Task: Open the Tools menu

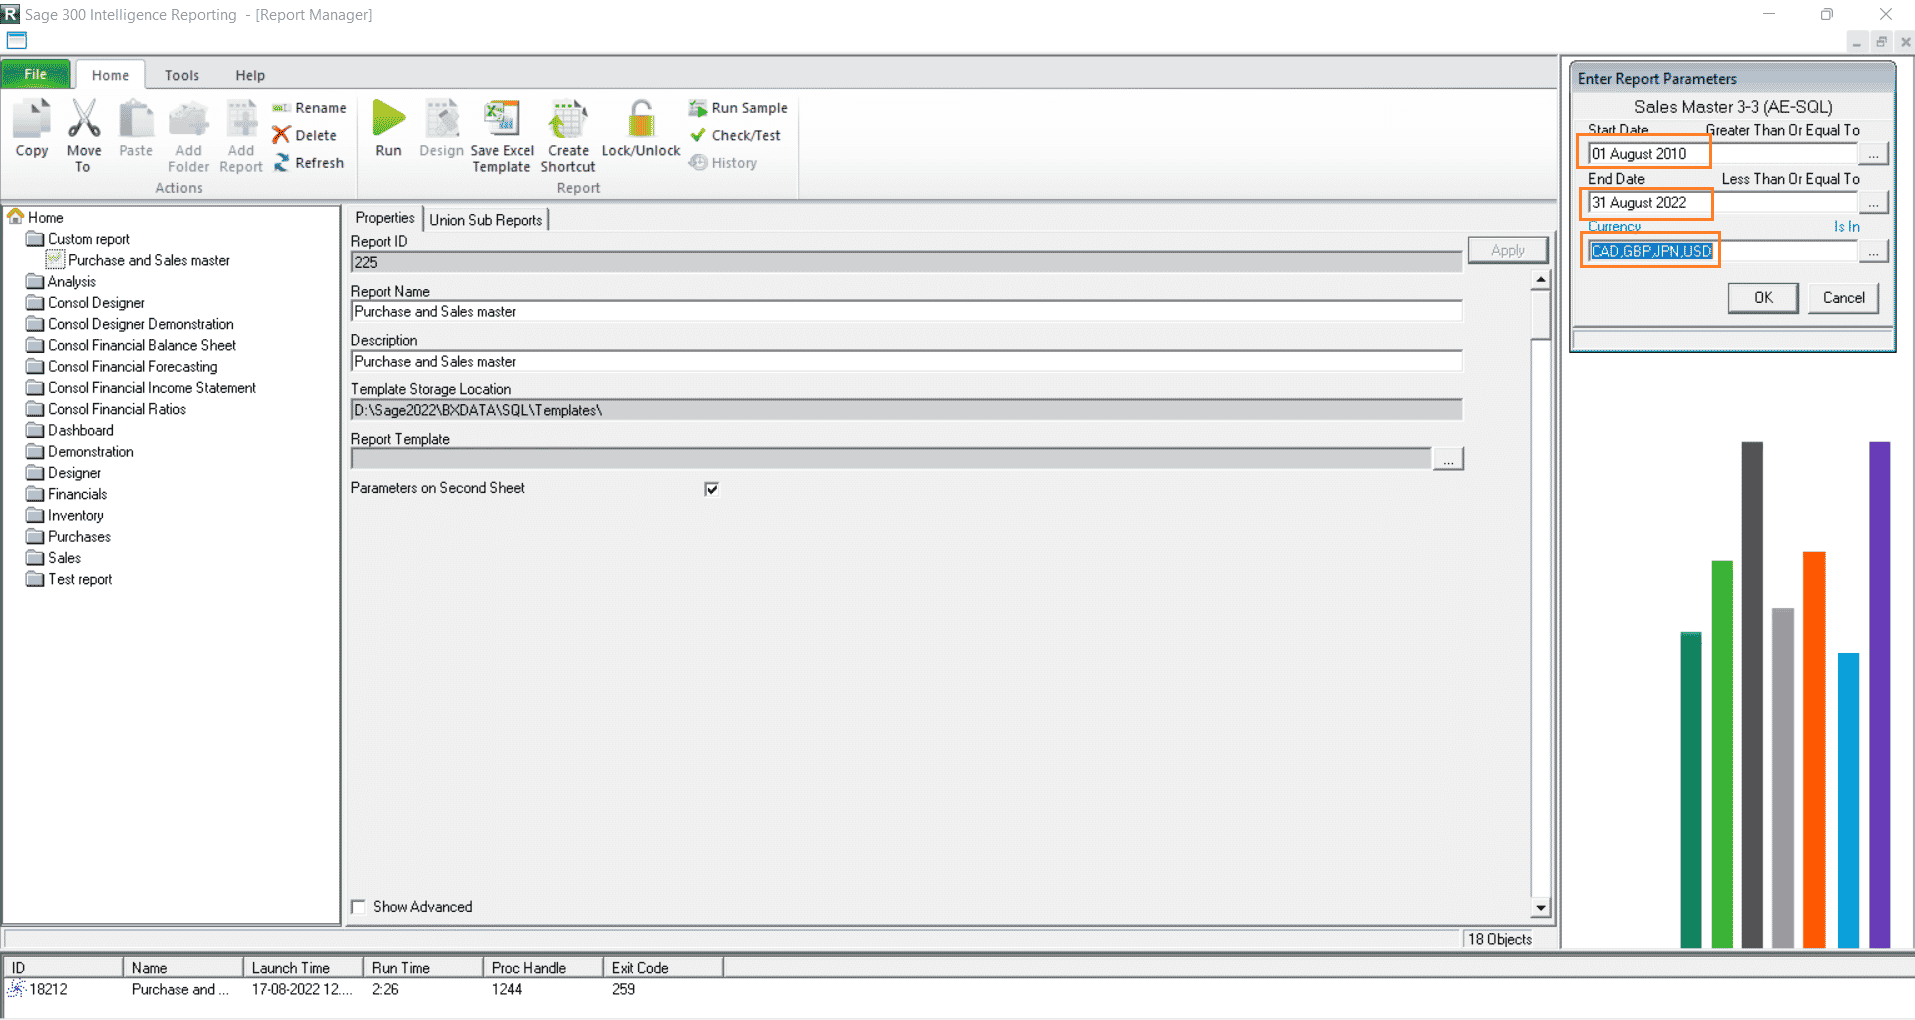Action: coord(182,74)
